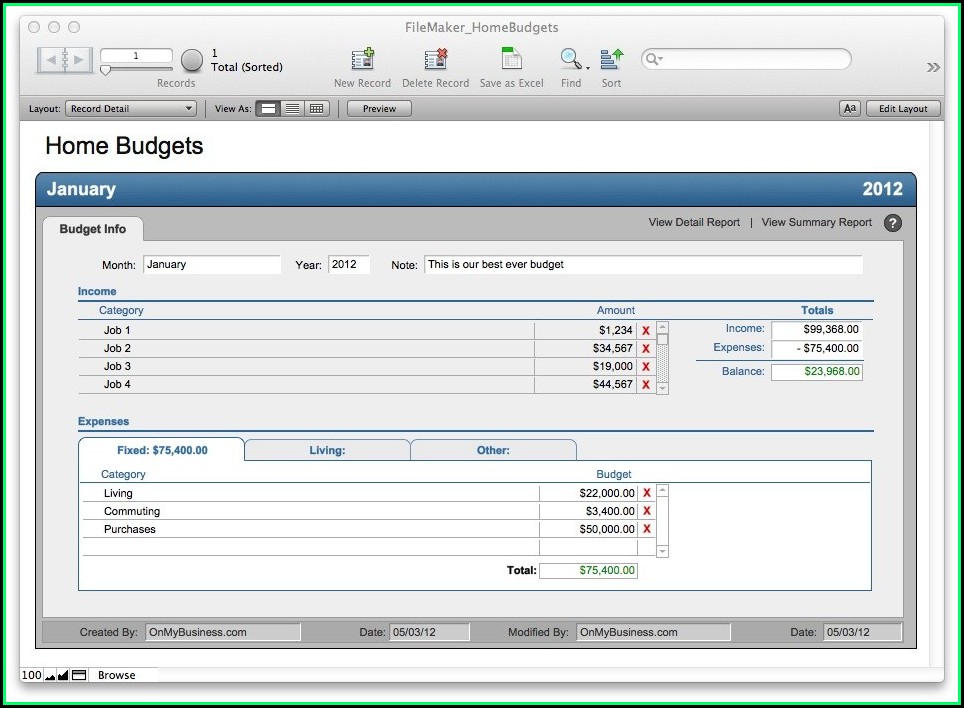Delete the Job 4 income row
The height and width of the screenshot is (708, 964).
click(x=646, y=385)
